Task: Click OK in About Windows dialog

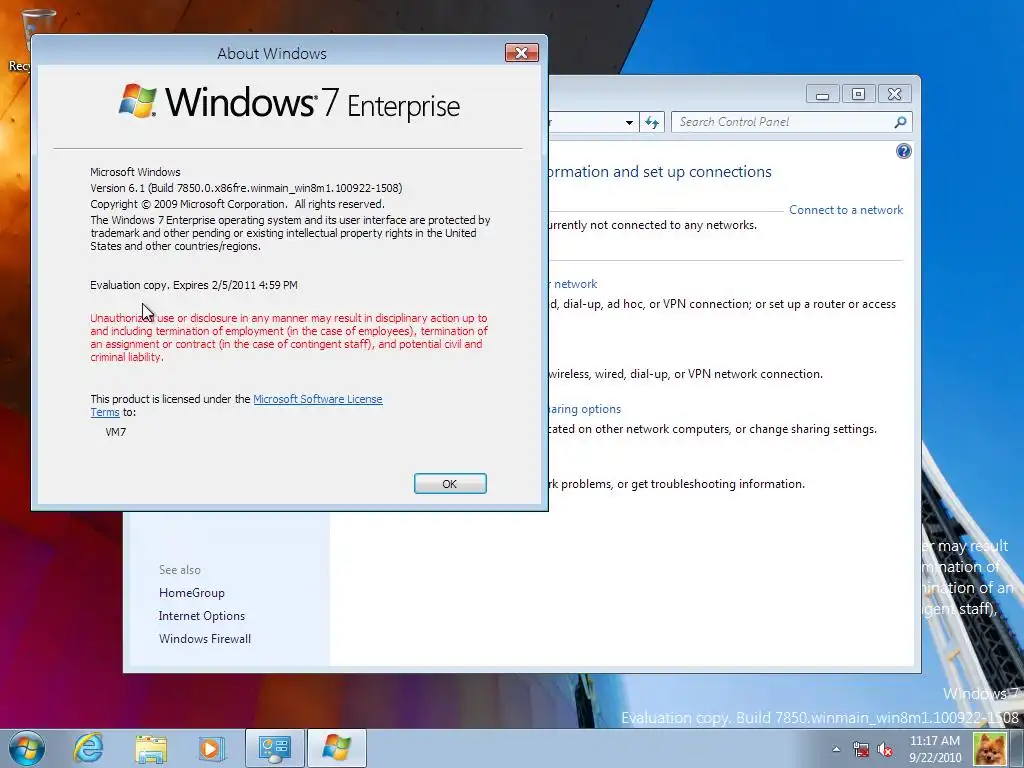Action: click(x=450, y=483)
